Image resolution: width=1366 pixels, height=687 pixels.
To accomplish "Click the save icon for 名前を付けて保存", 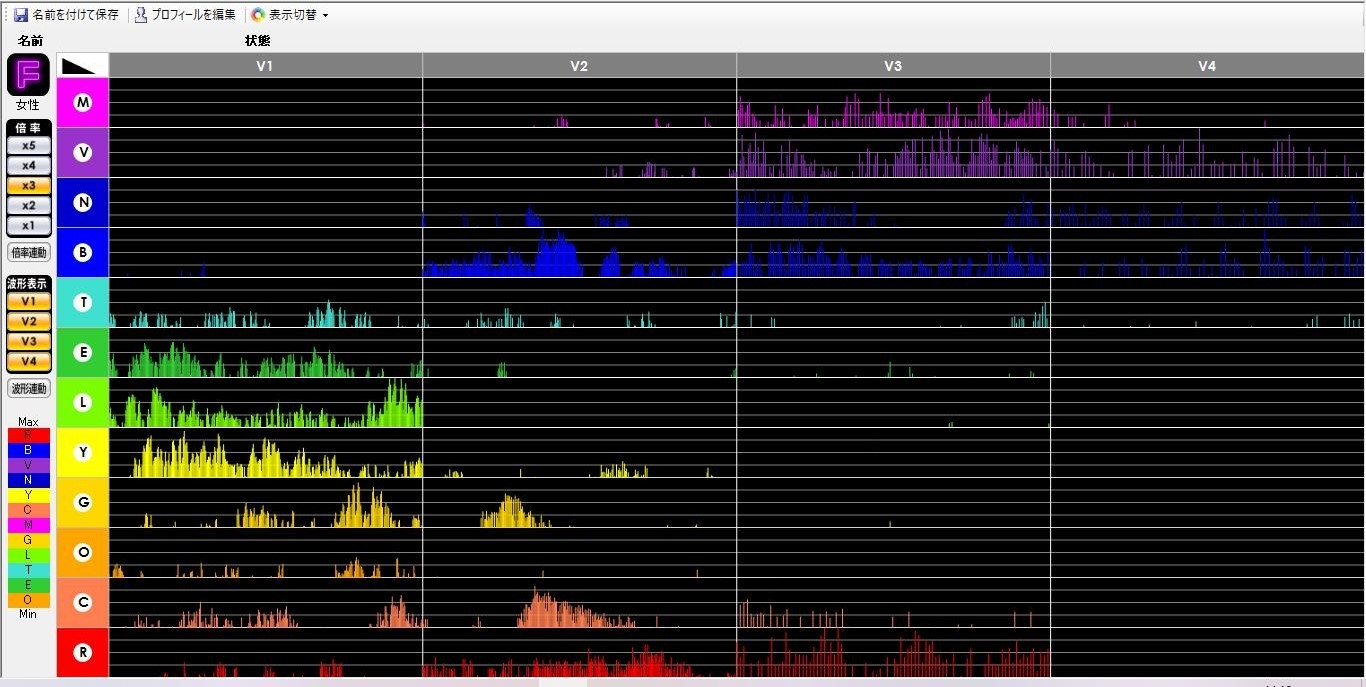I will tap(20, 15).
